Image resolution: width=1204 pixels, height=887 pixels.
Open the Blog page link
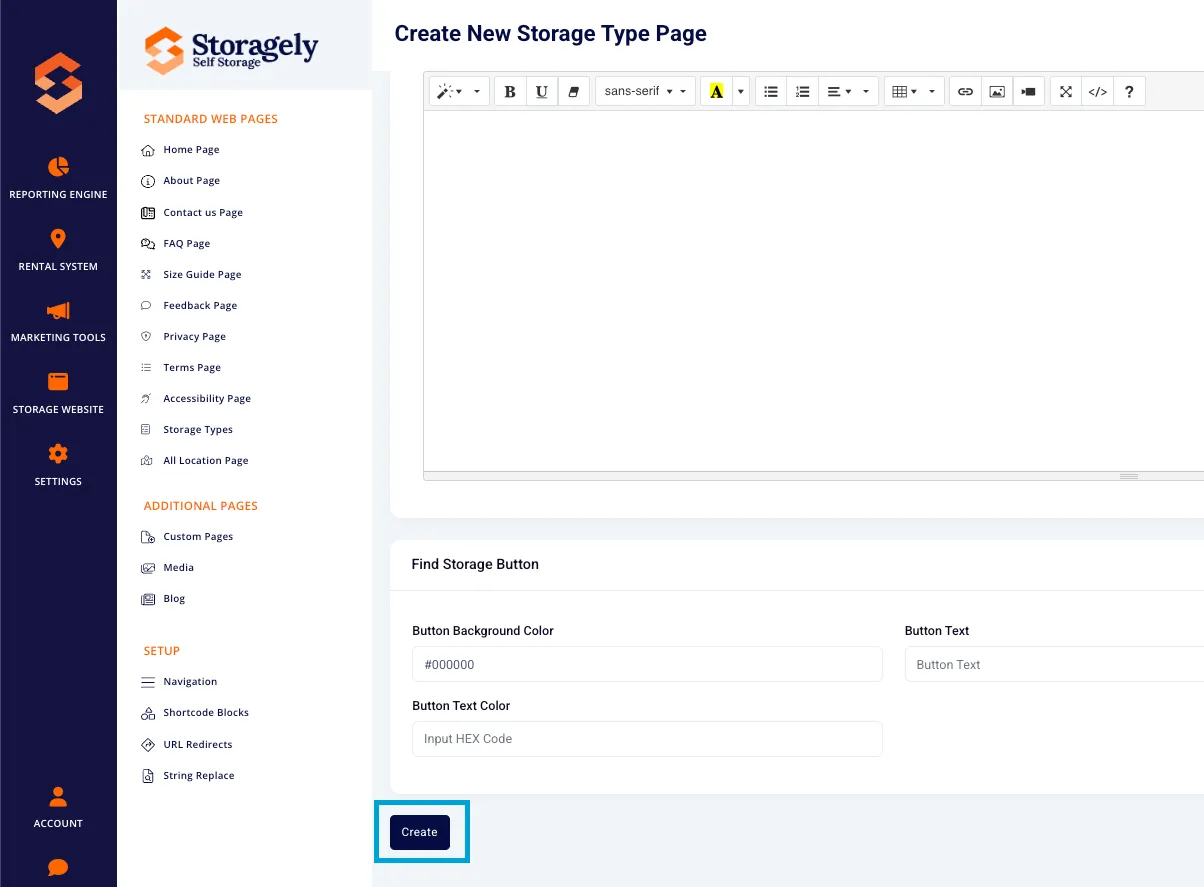[163, 599]
